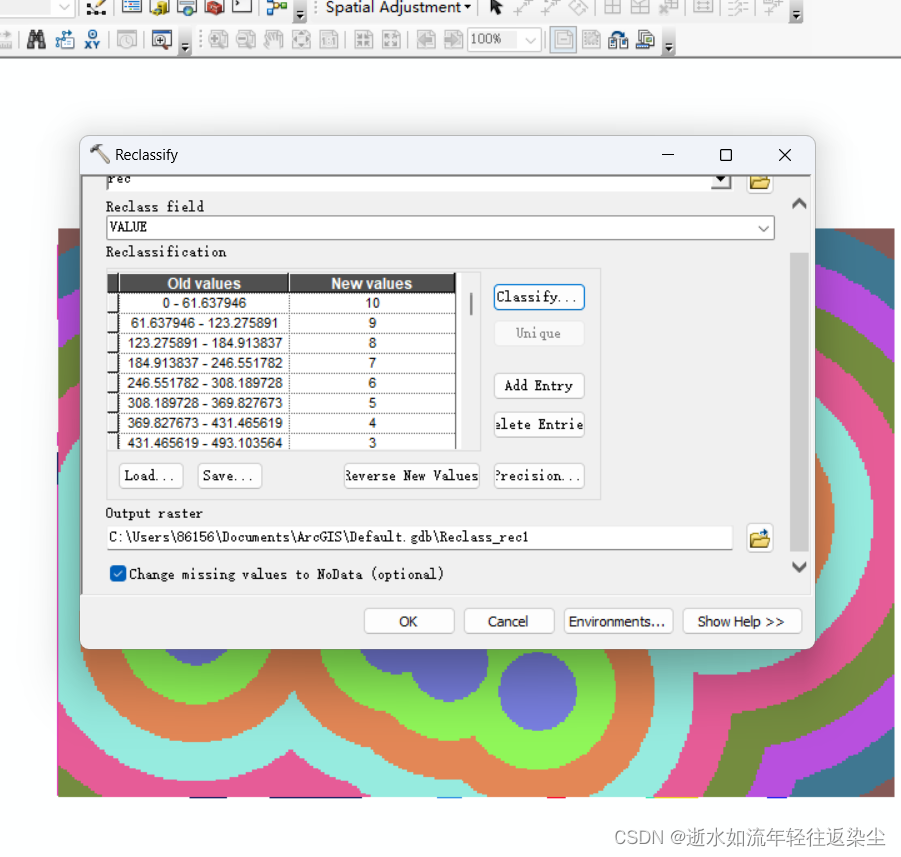Click the layout Zoom Out icon

point(246,40)
